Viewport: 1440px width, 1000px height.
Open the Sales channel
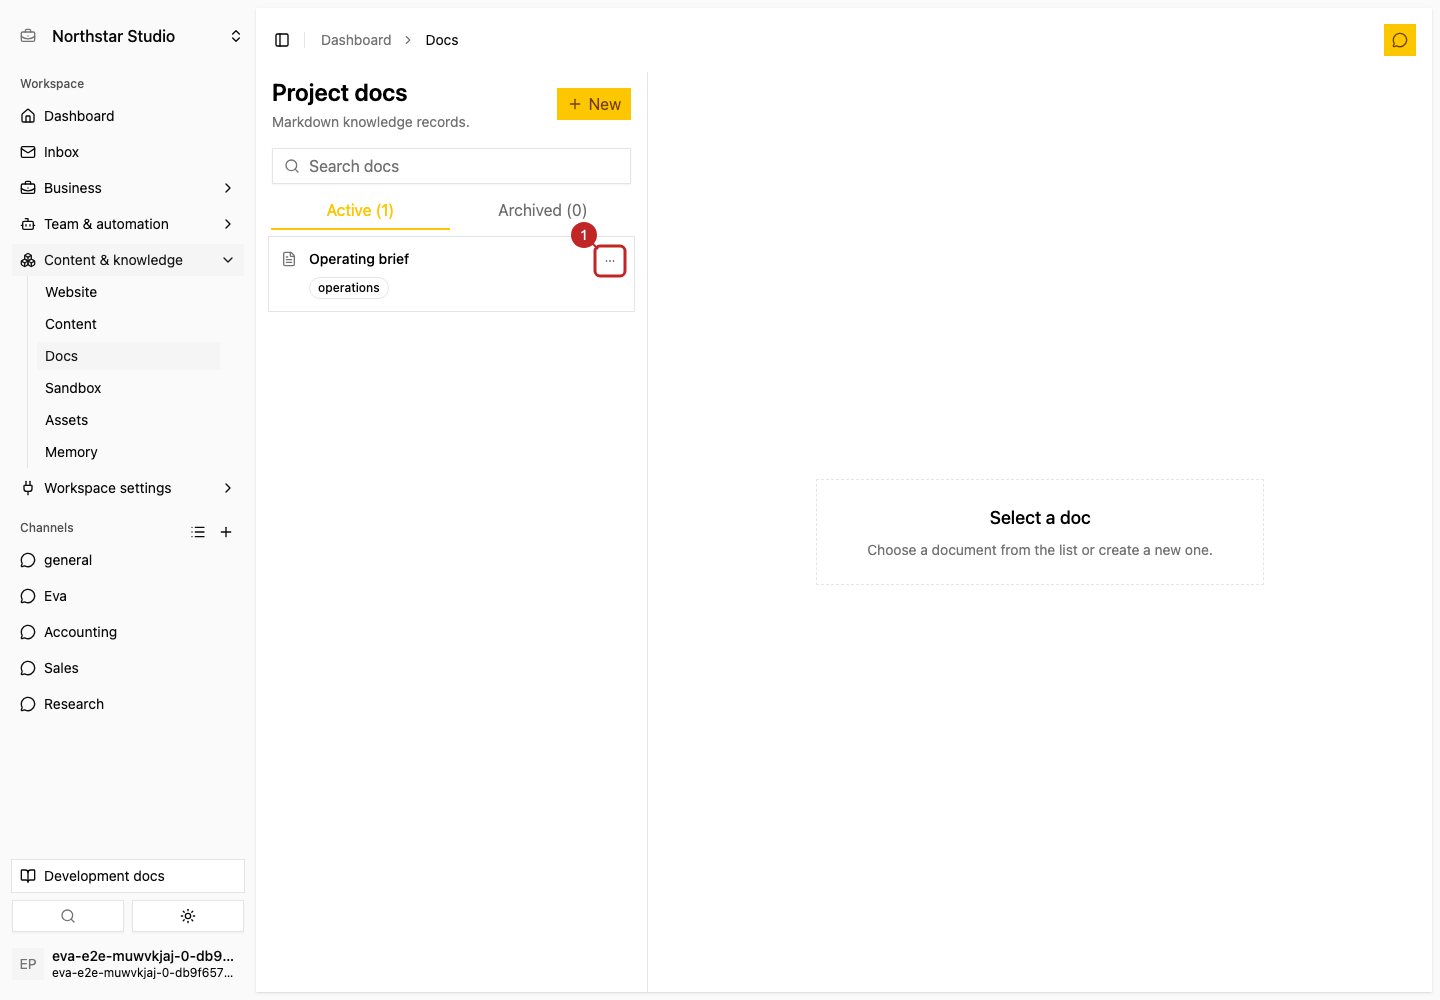(128, 668)
